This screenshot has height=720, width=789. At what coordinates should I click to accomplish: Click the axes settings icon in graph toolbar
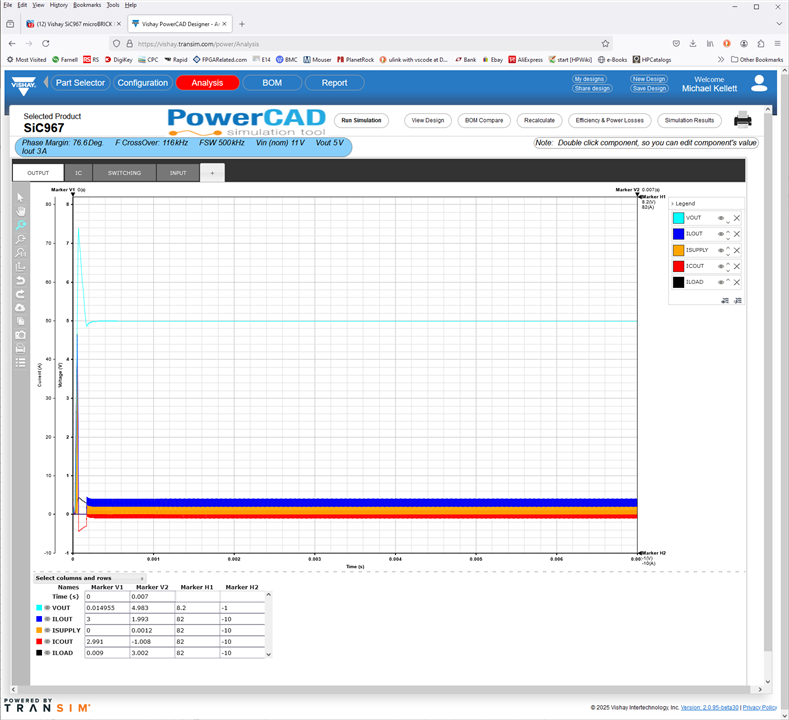pos(20,267)
